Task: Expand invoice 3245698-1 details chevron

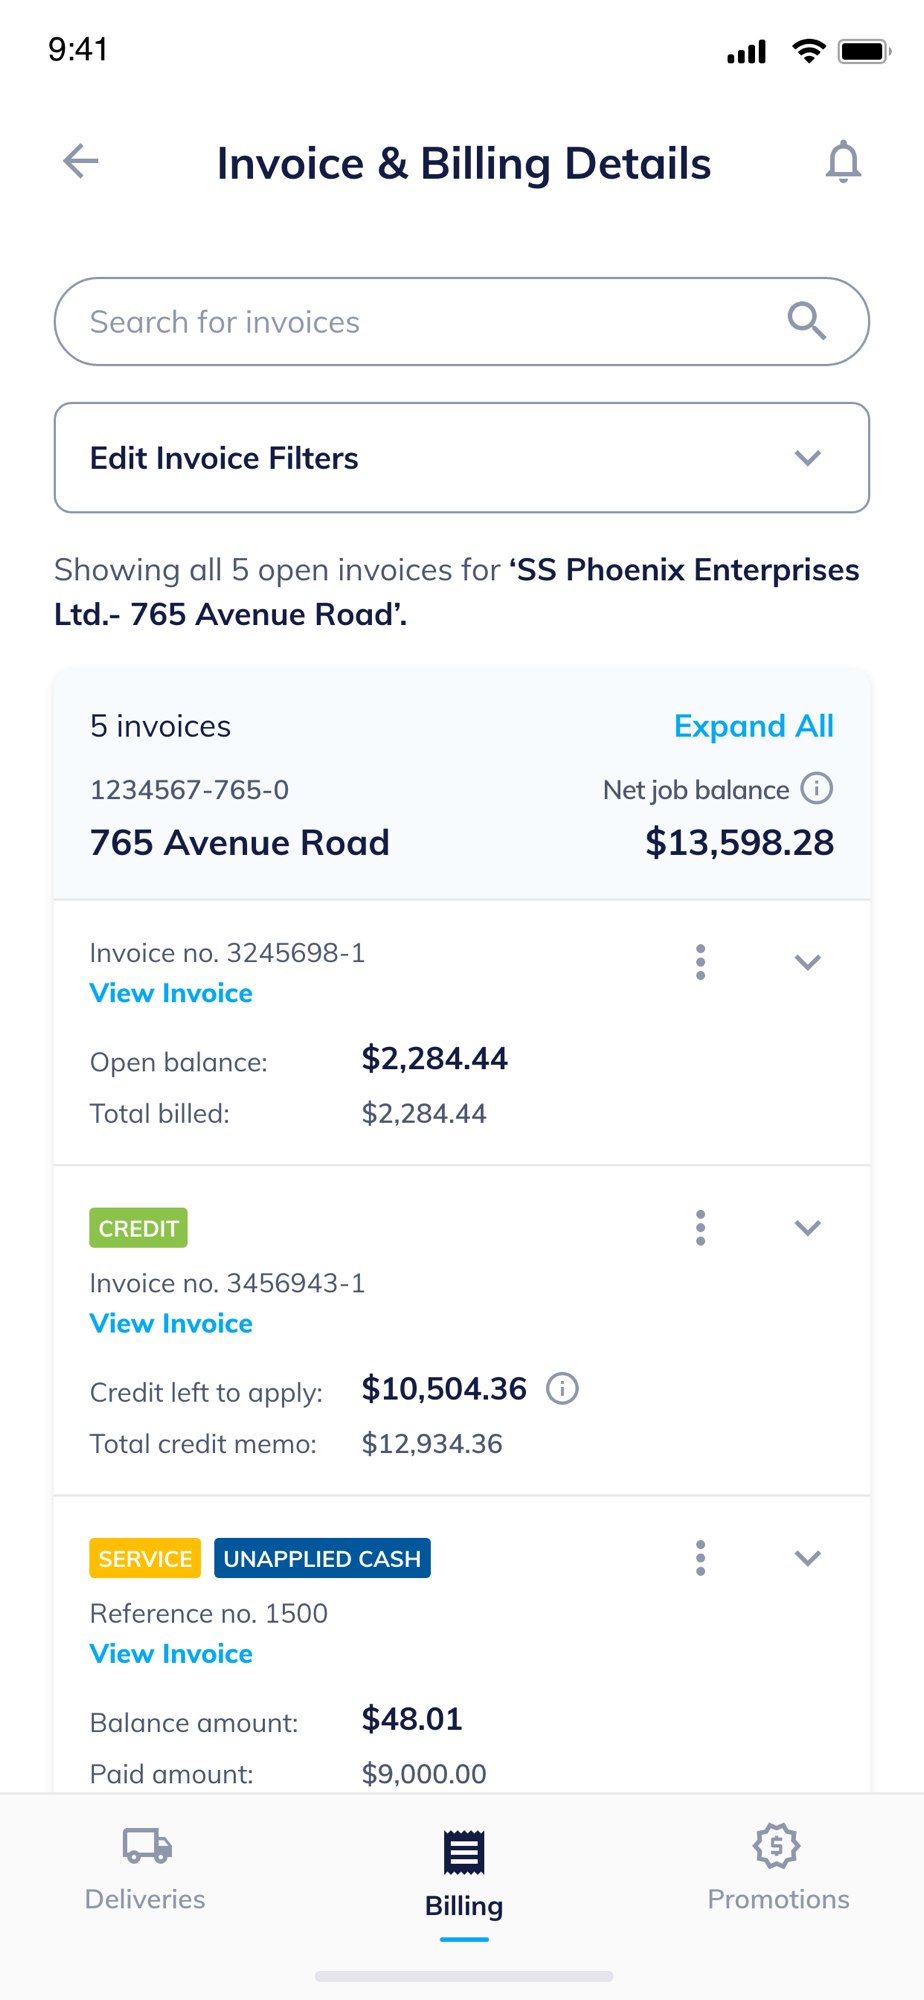Action: (807, 962)
